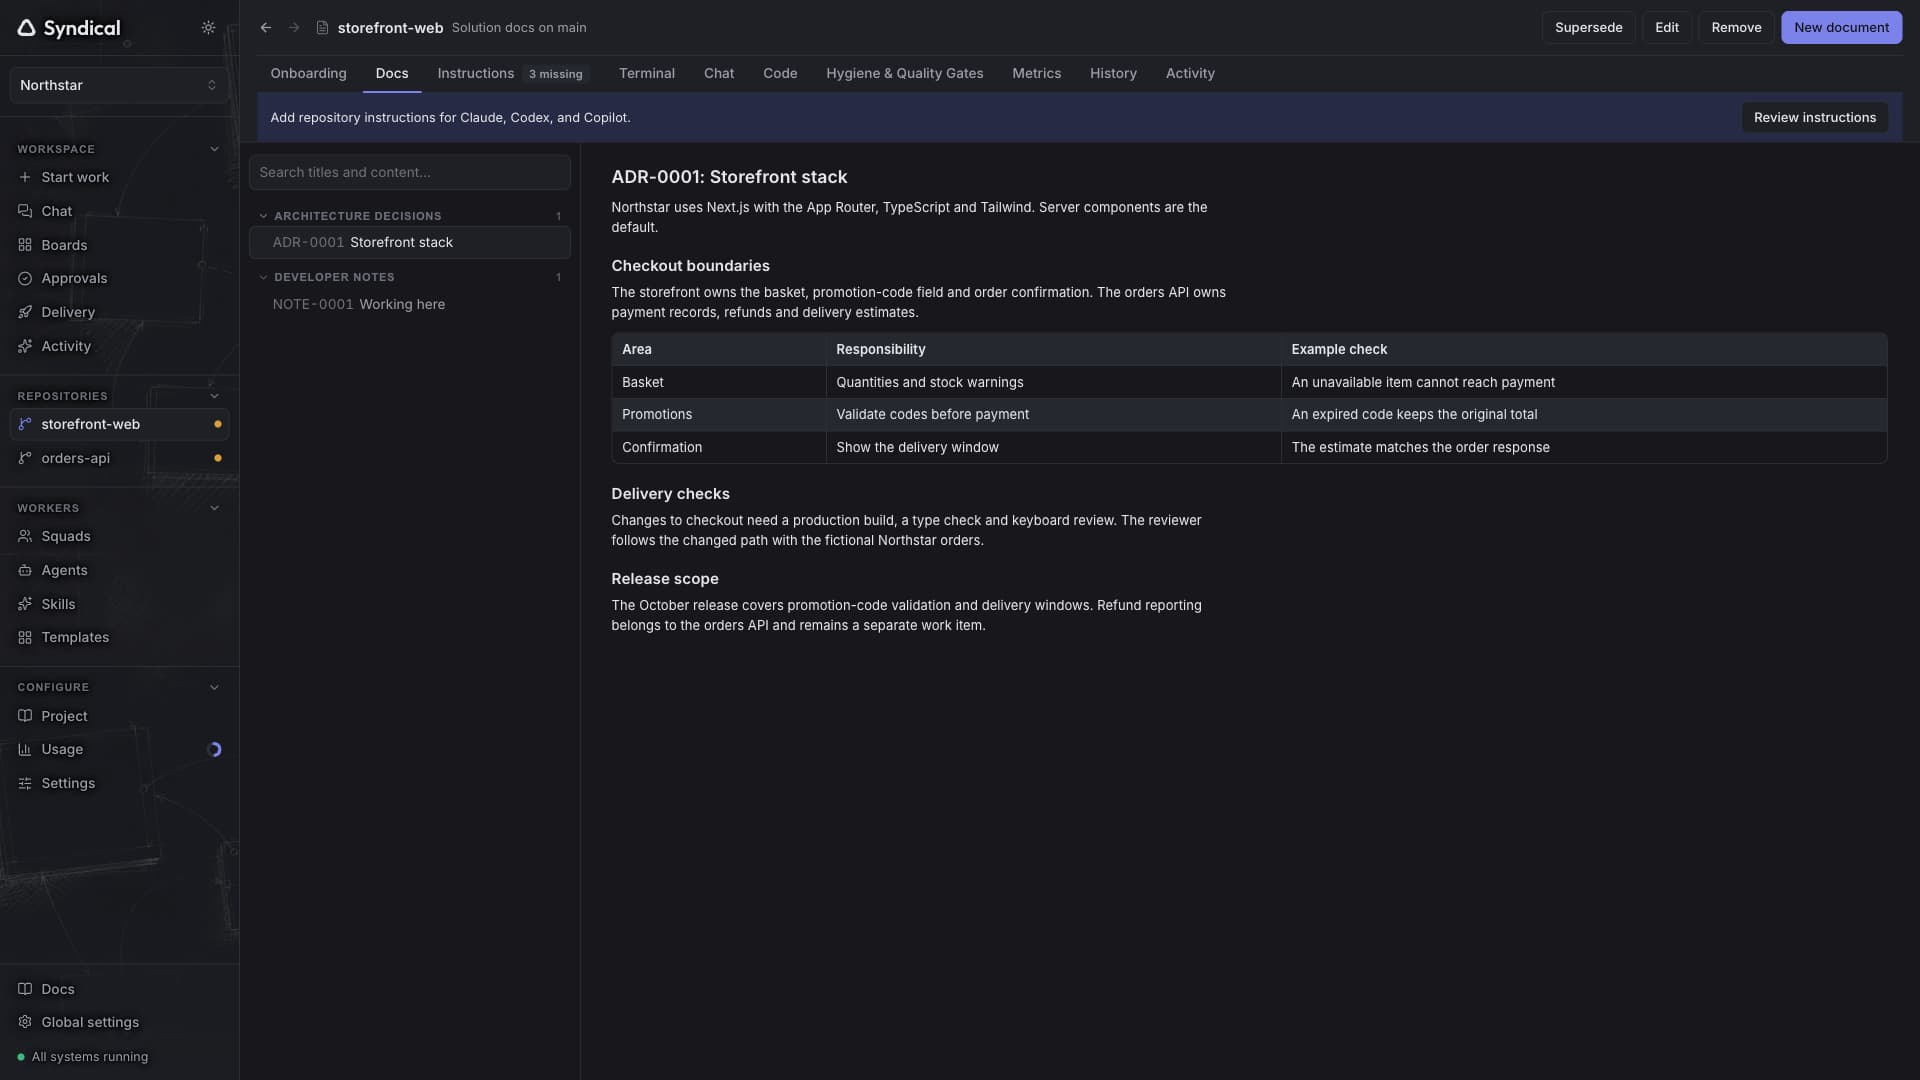
Task: Open Squads people icon
Action: tap(25, 537)
